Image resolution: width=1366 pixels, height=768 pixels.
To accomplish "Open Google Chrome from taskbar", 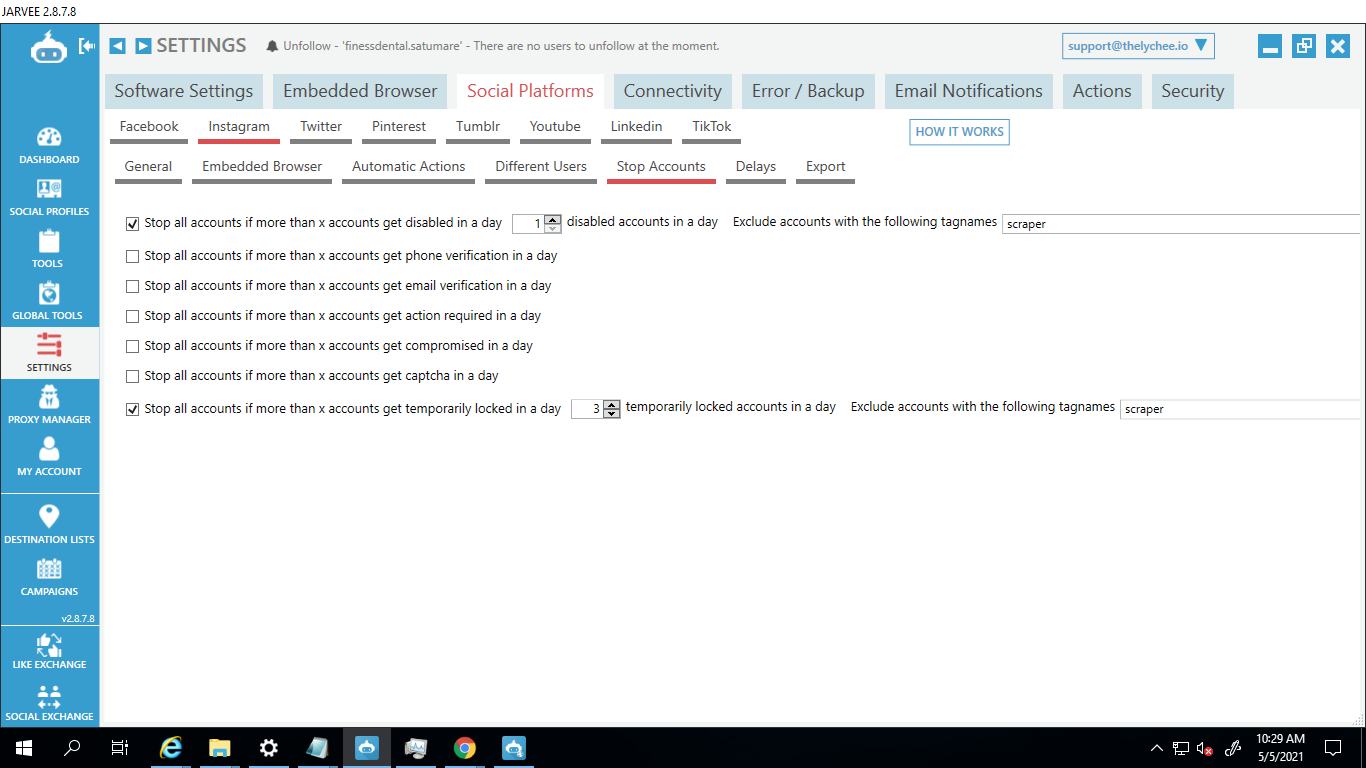I will tap(465, 748).
